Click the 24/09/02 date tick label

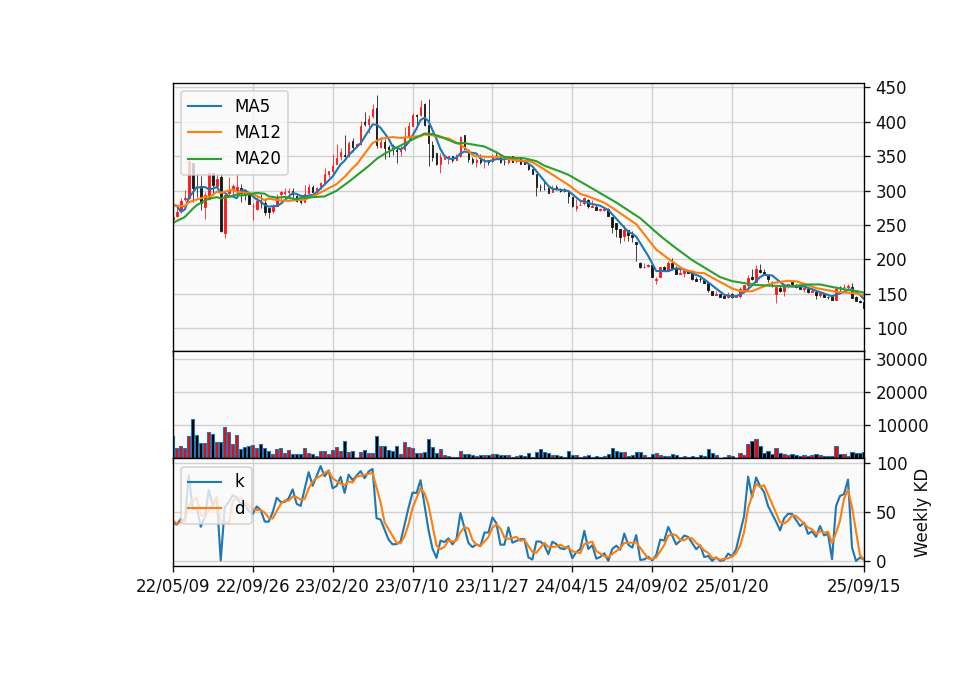[x=651, y=586]
